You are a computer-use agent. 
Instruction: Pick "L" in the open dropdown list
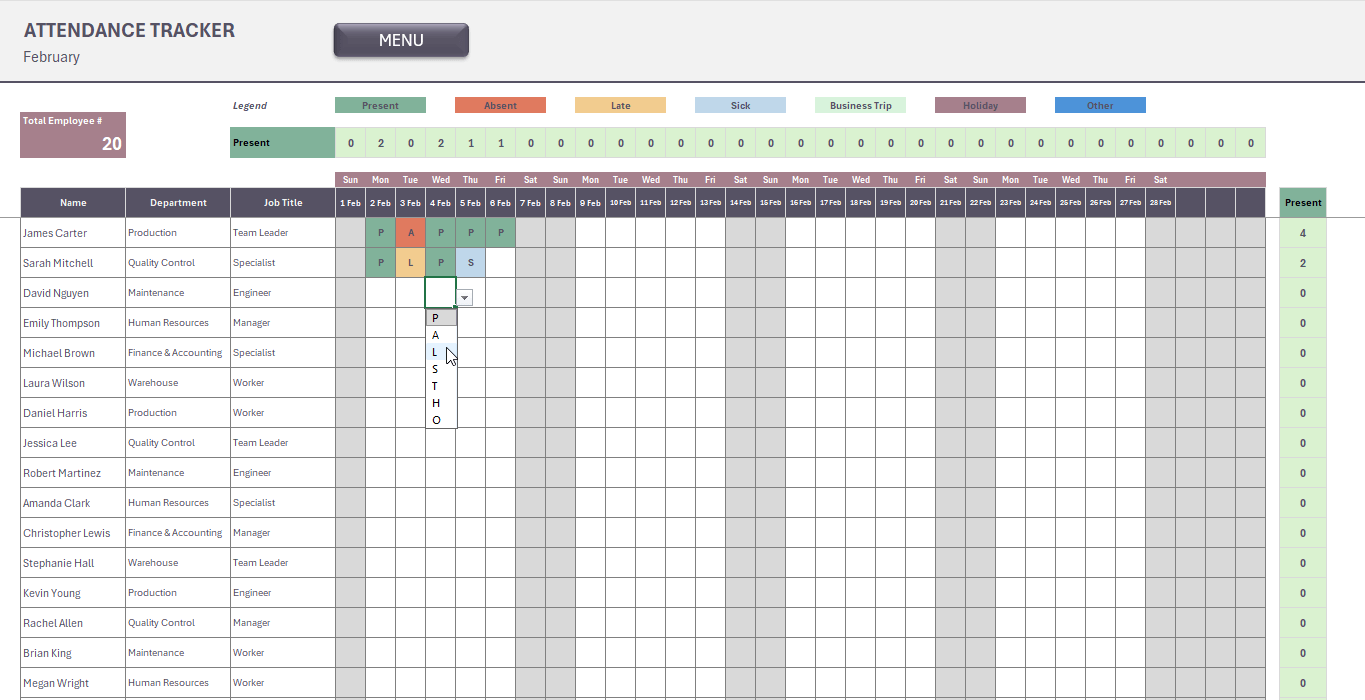441,352
